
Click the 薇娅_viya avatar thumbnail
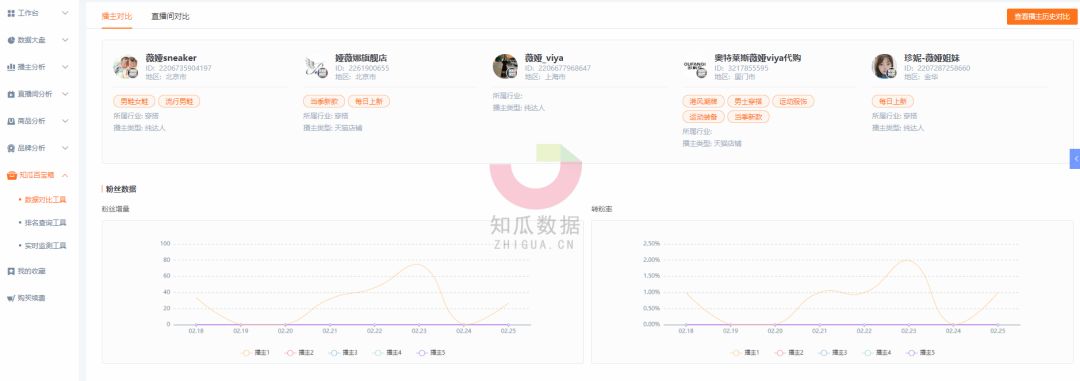pyautogui.click(x=505, y=66)
